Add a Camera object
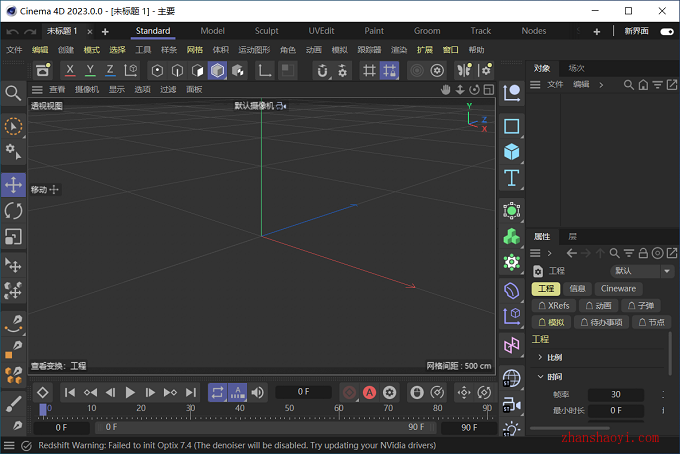Screen dimensions: 680x454 point(512,405)
